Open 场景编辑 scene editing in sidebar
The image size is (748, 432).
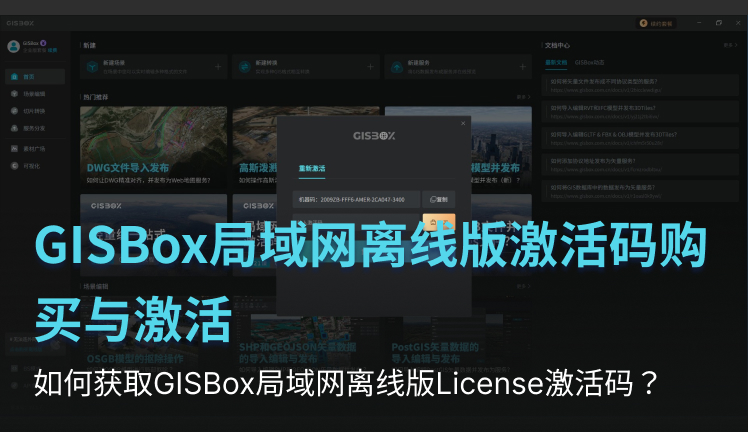tap(30, 94)
